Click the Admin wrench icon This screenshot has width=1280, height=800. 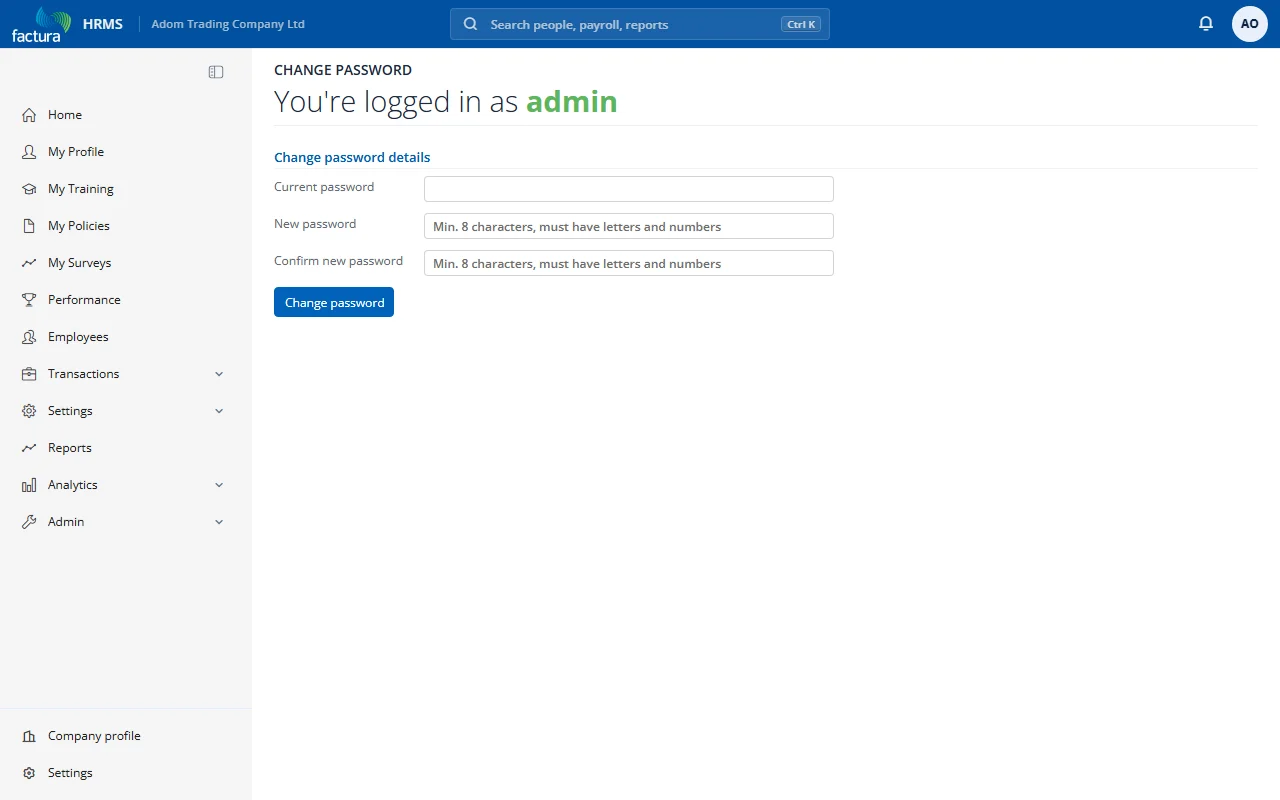pos(29,522)
